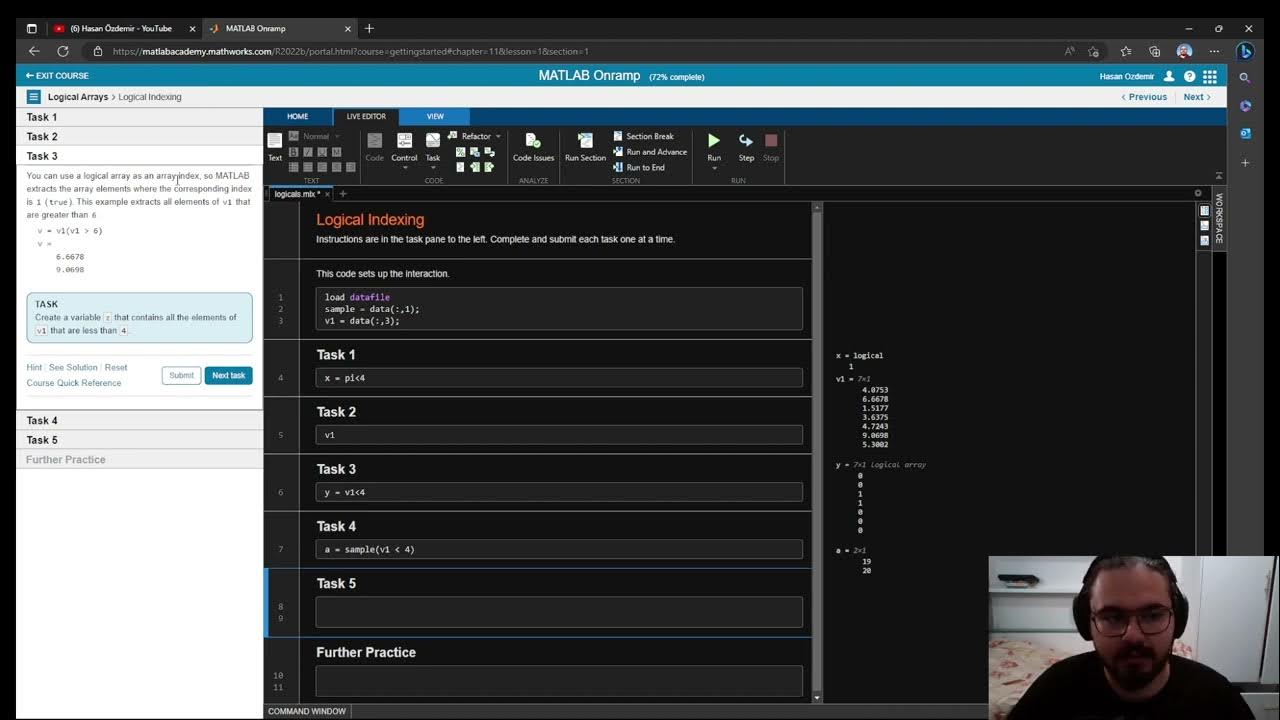Expand the Run button dropdown arrow
This screenshot has width=1280, height=720.
click(x=714, y=167)
